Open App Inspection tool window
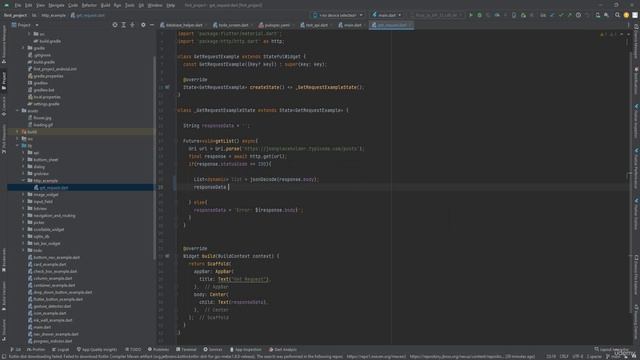The height and width of the screenshot is (360, 640). pos(246,349)
